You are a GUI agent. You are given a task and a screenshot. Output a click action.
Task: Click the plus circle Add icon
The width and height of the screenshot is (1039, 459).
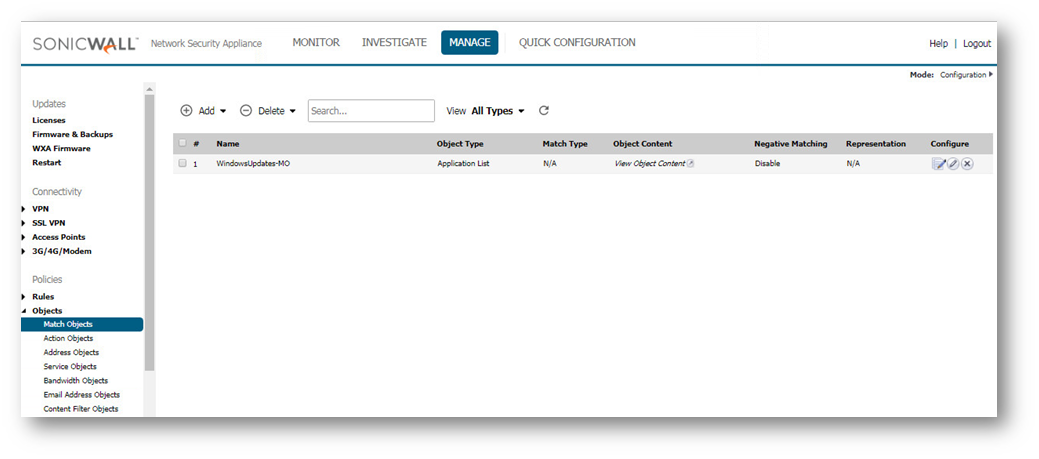[186, 111]
